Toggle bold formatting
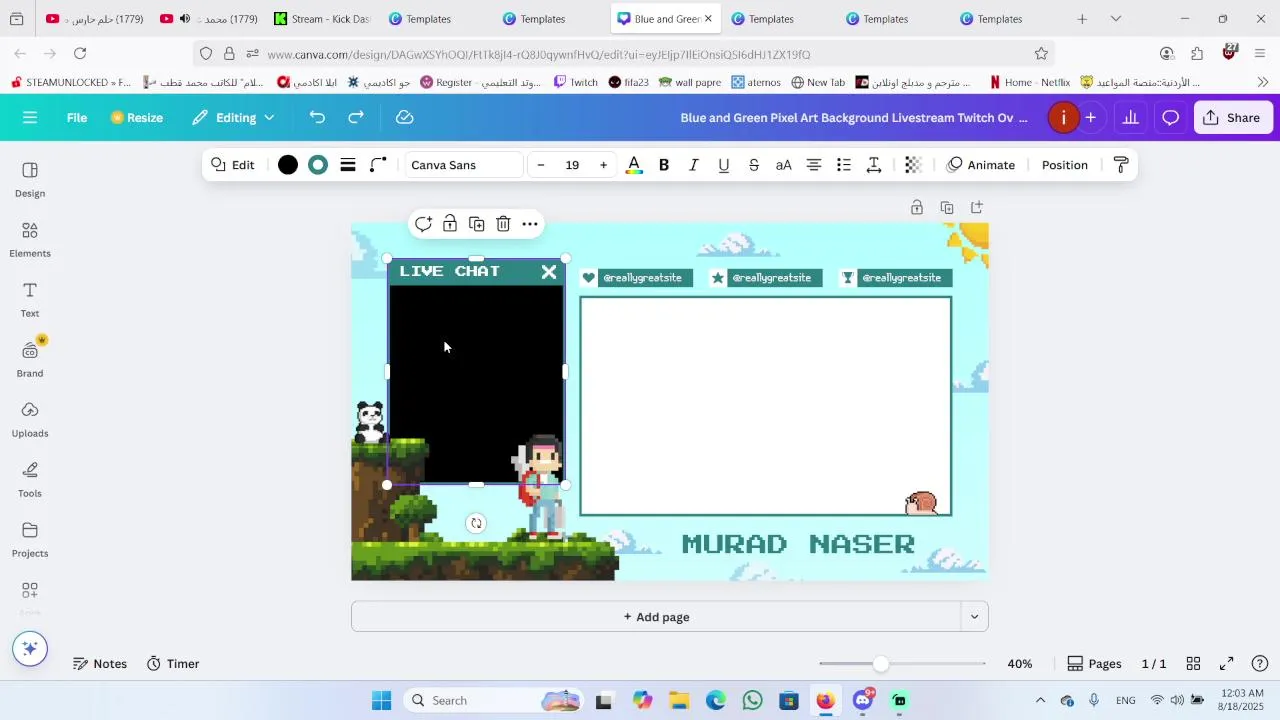The width and height of the screenshot is (1280, 720). point(664,165)
